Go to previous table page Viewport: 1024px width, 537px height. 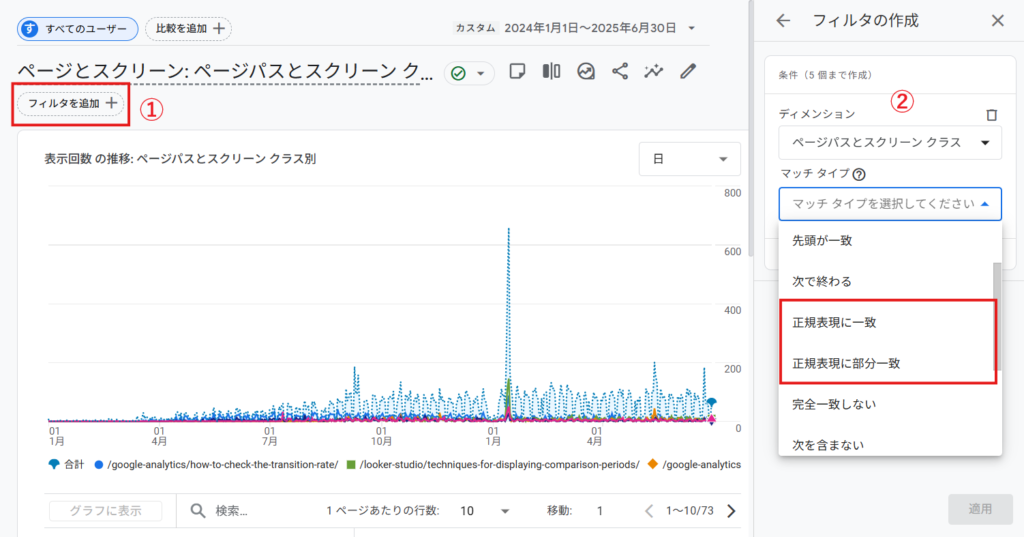point(648,511)
